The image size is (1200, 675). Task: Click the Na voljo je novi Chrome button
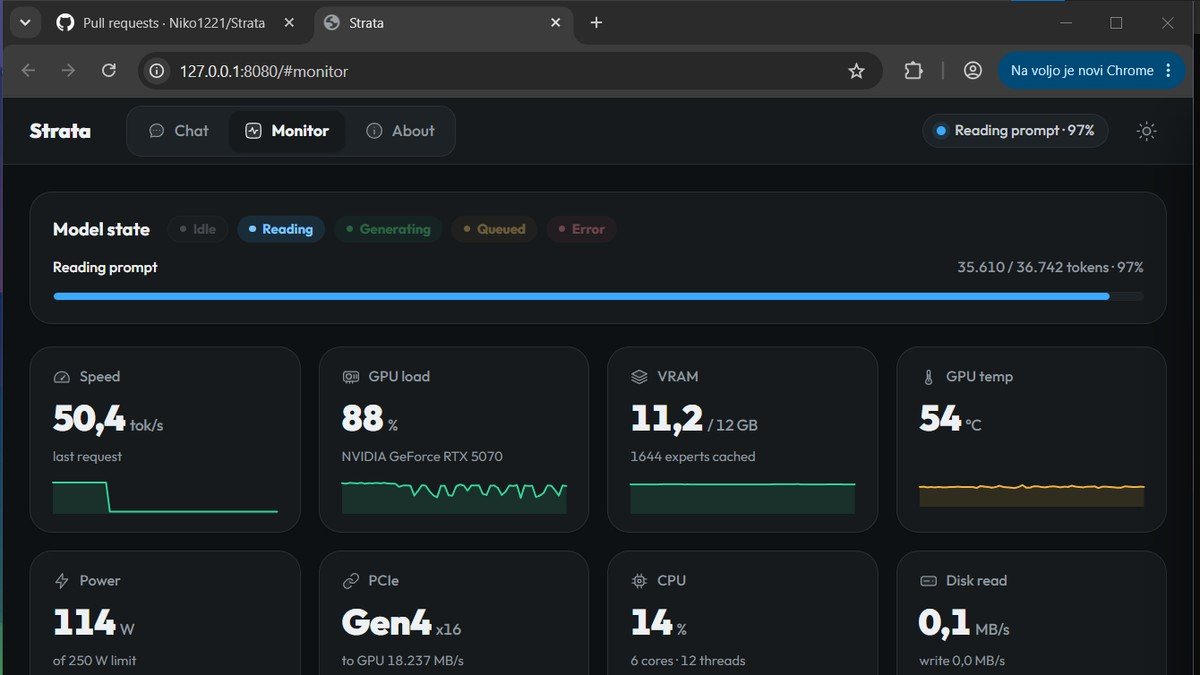1090,71
